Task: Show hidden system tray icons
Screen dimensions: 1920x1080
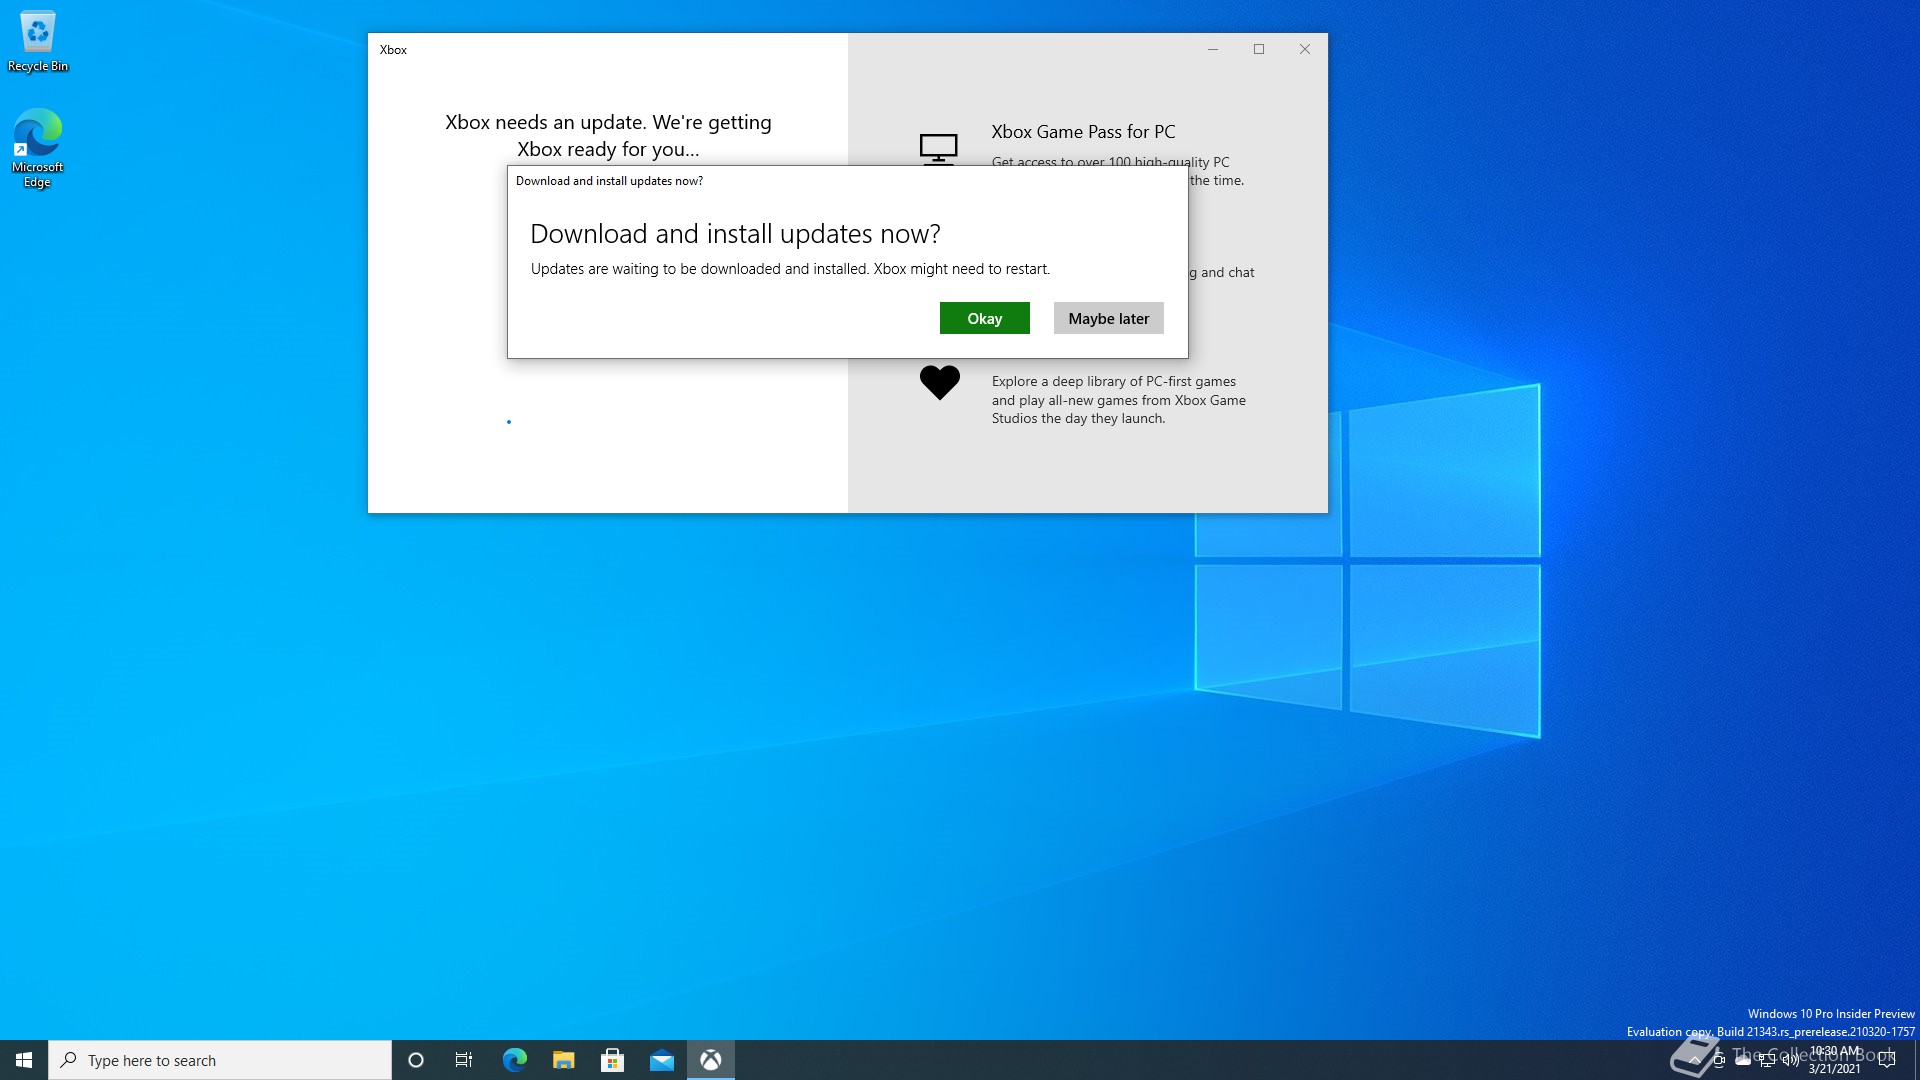Action: click(1694, 1060)
